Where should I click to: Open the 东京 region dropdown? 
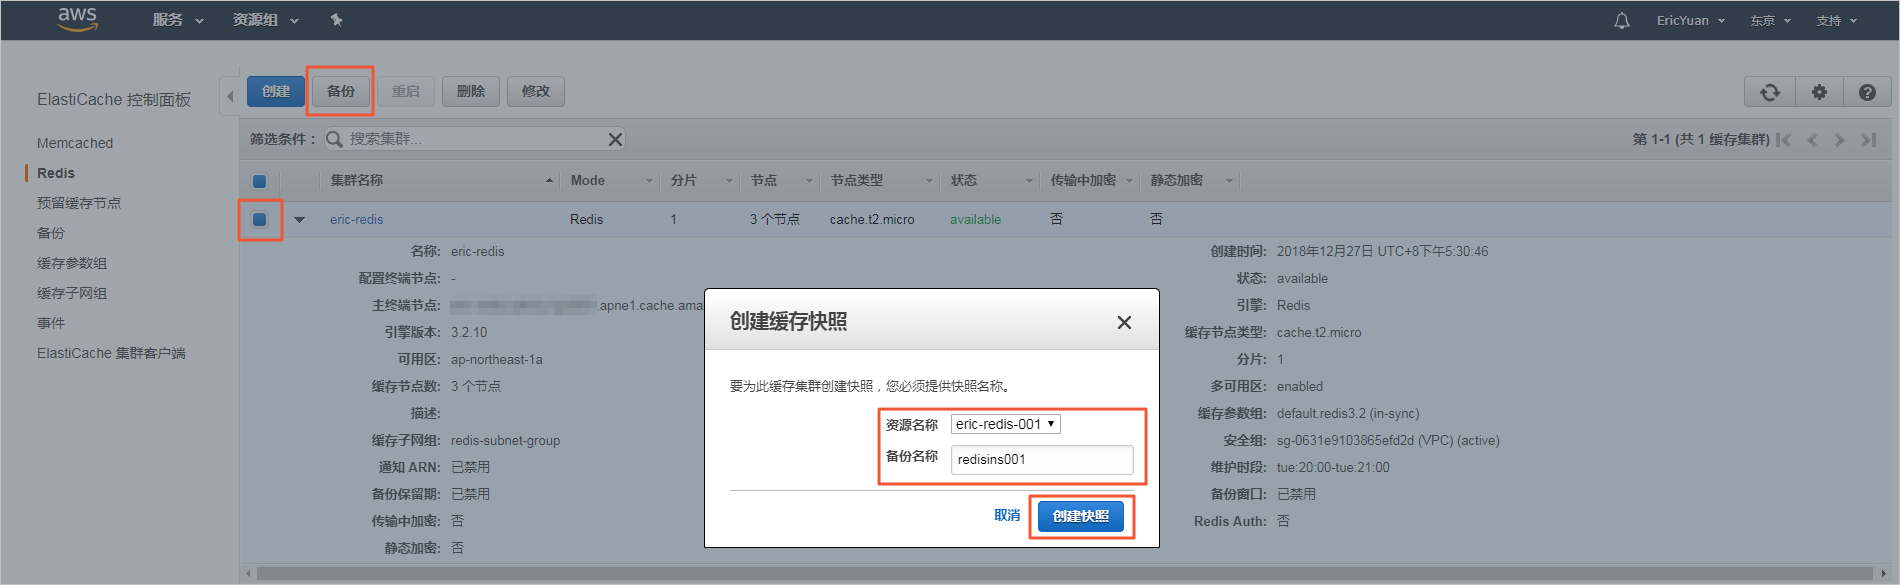[1770, 20]
